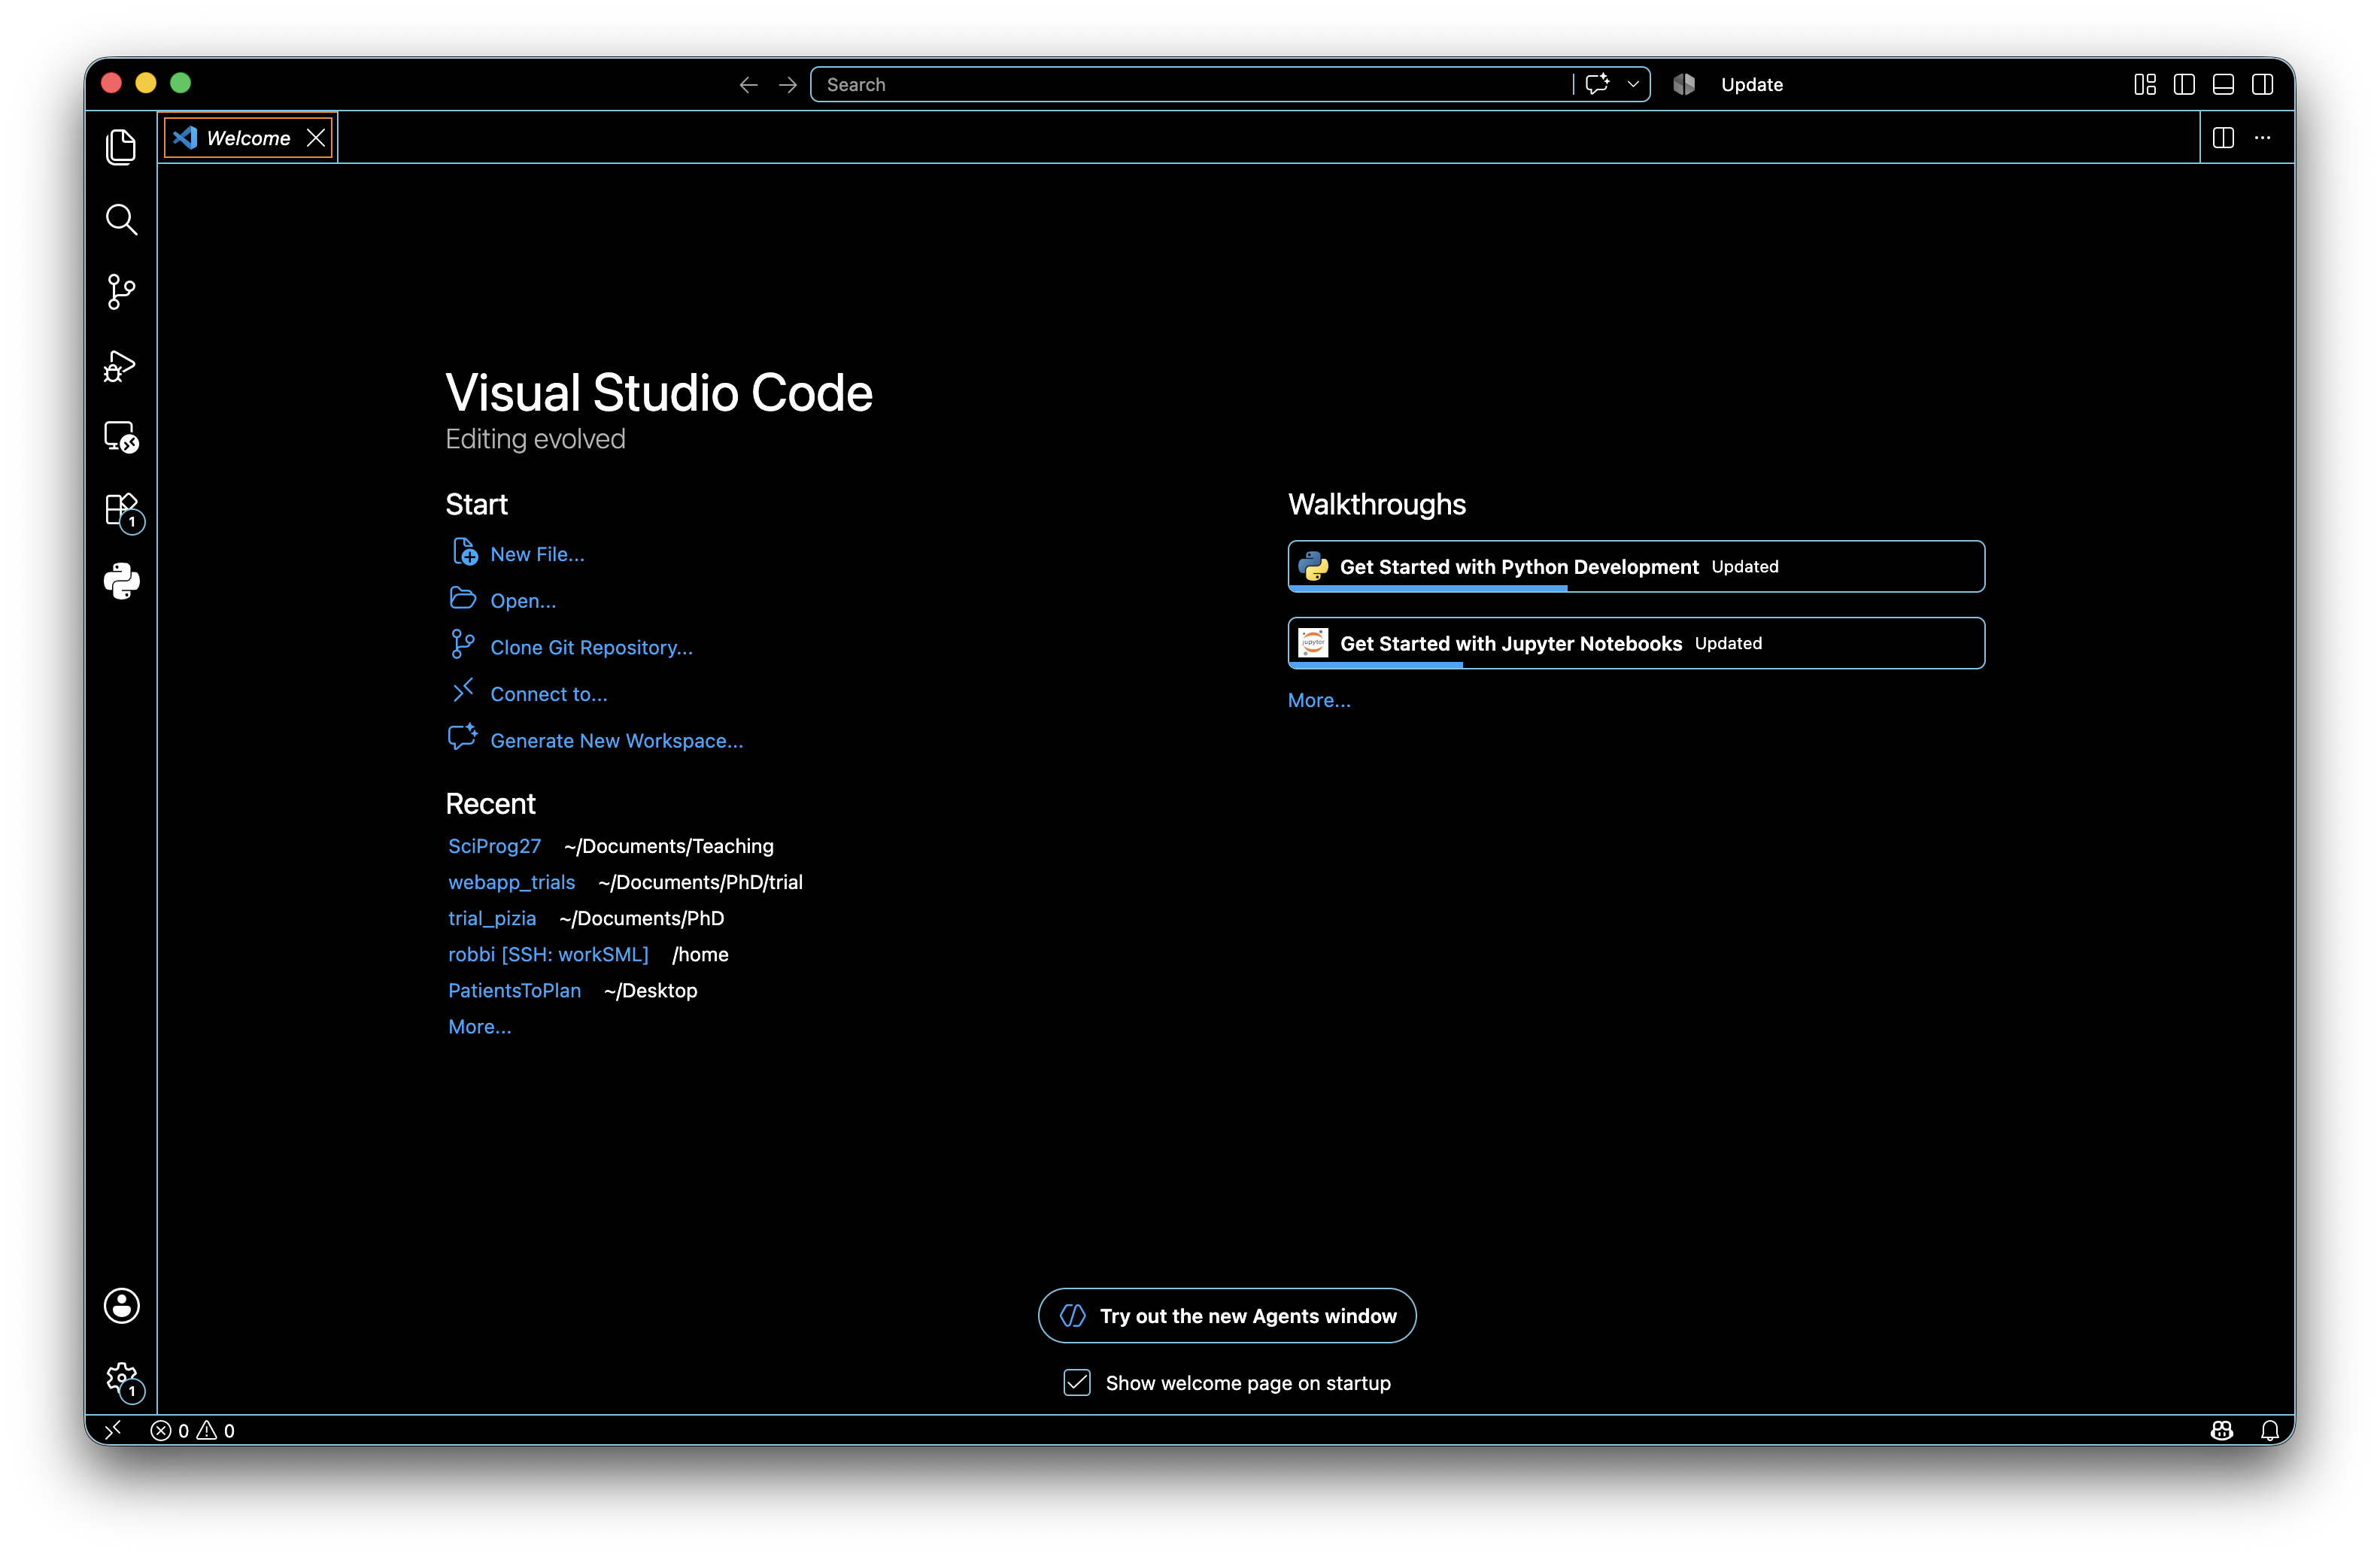Click the Editing evolved subtitle
This screenshot has height=1557, width=2380.
point(535,439)
